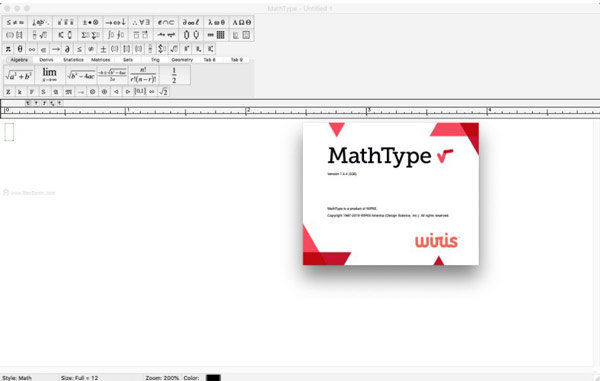Open the operator symbols ±•⊗ palette
Screen dimensions: 600x381
(x=91, y=22)
